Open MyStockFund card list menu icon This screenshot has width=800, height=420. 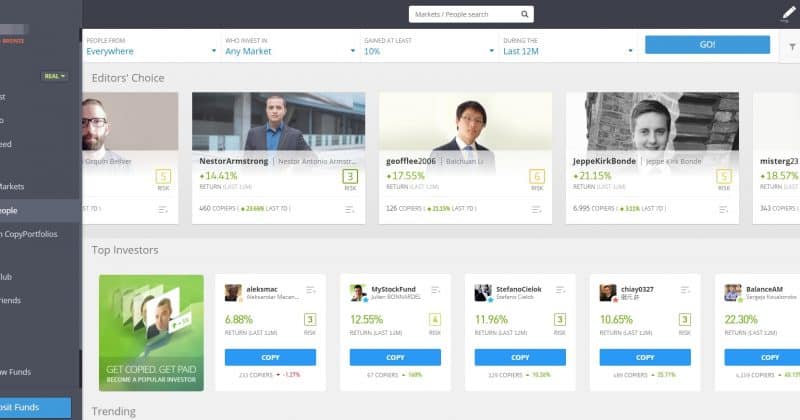click(x=435, y=290)
